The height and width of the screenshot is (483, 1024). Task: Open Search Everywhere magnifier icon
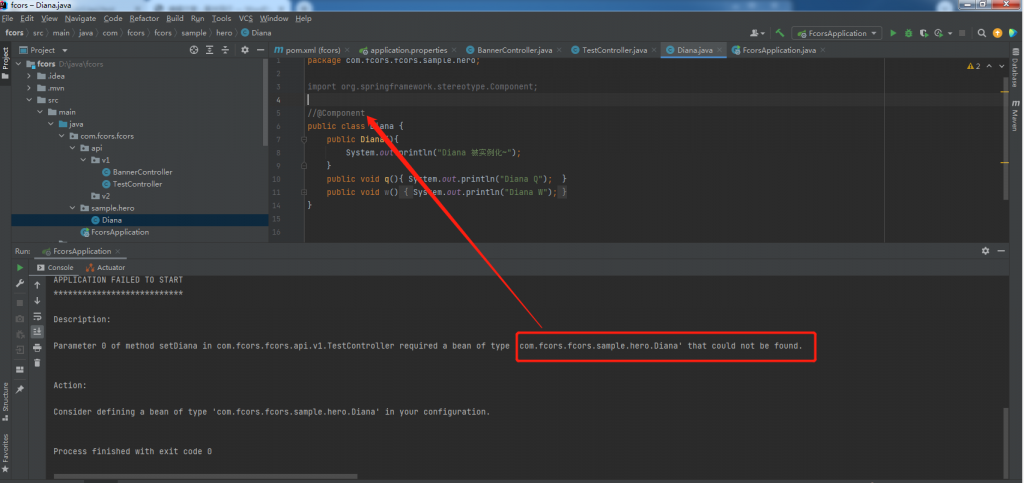coord(982,33)
